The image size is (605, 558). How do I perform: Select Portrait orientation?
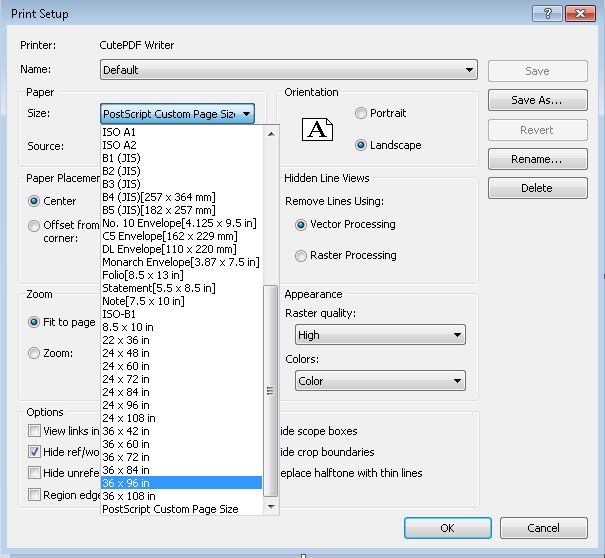[362, 114]
